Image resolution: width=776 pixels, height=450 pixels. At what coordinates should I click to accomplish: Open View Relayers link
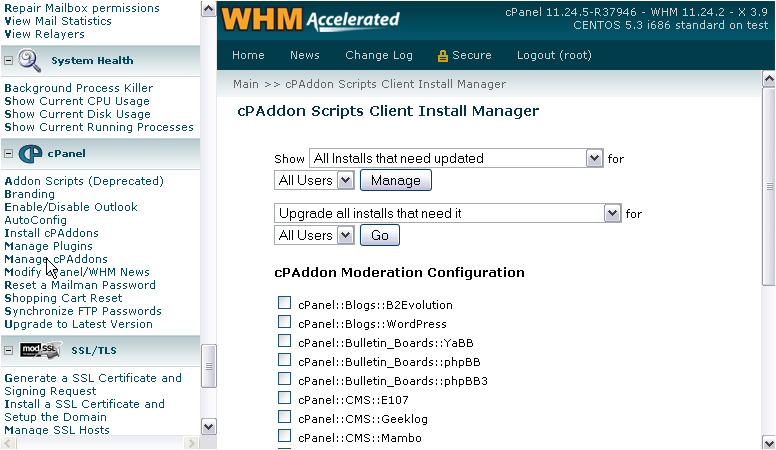tap(45, 34)
